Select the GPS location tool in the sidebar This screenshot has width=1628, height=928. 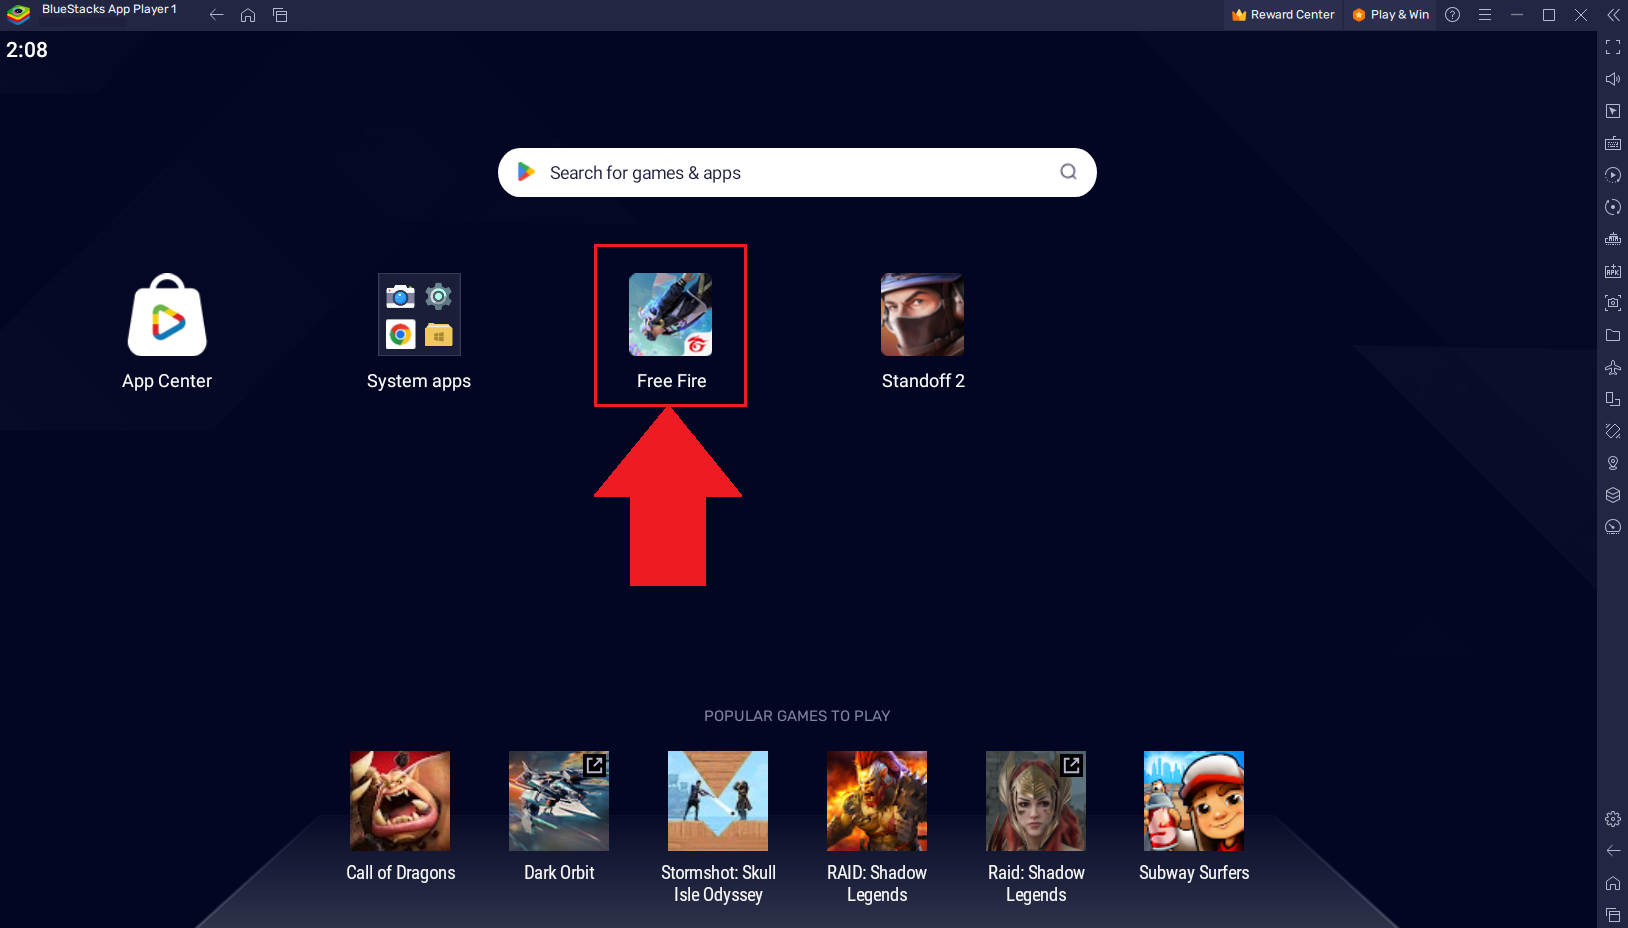point(1612,463)
